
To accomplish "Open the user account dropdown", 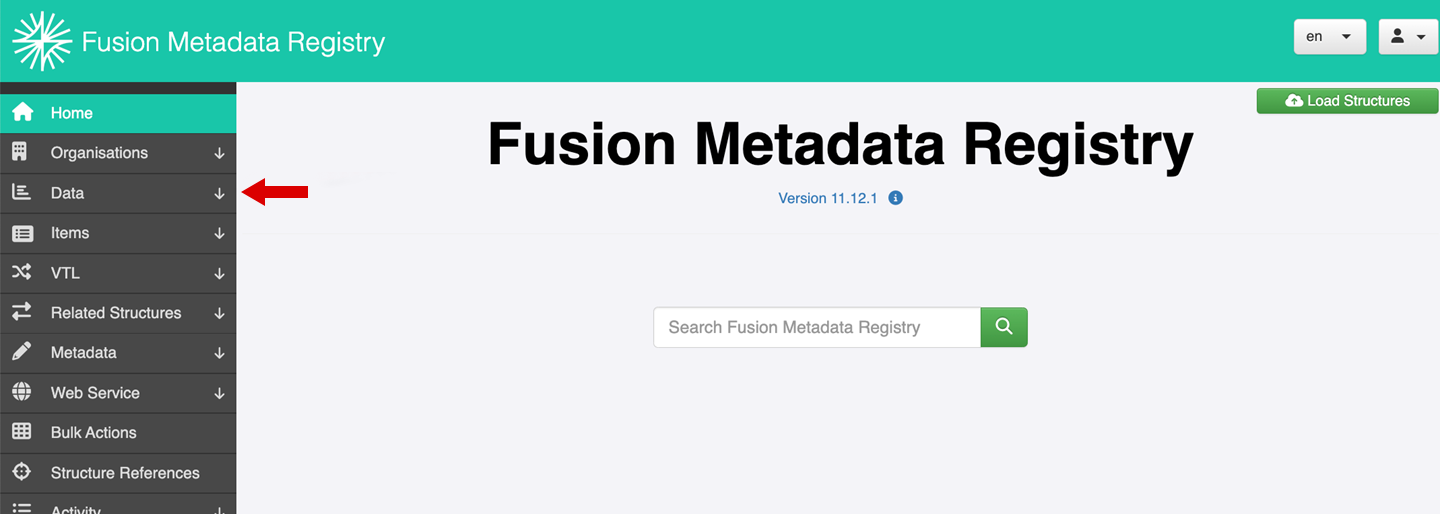I will (x=1408, y=36).
